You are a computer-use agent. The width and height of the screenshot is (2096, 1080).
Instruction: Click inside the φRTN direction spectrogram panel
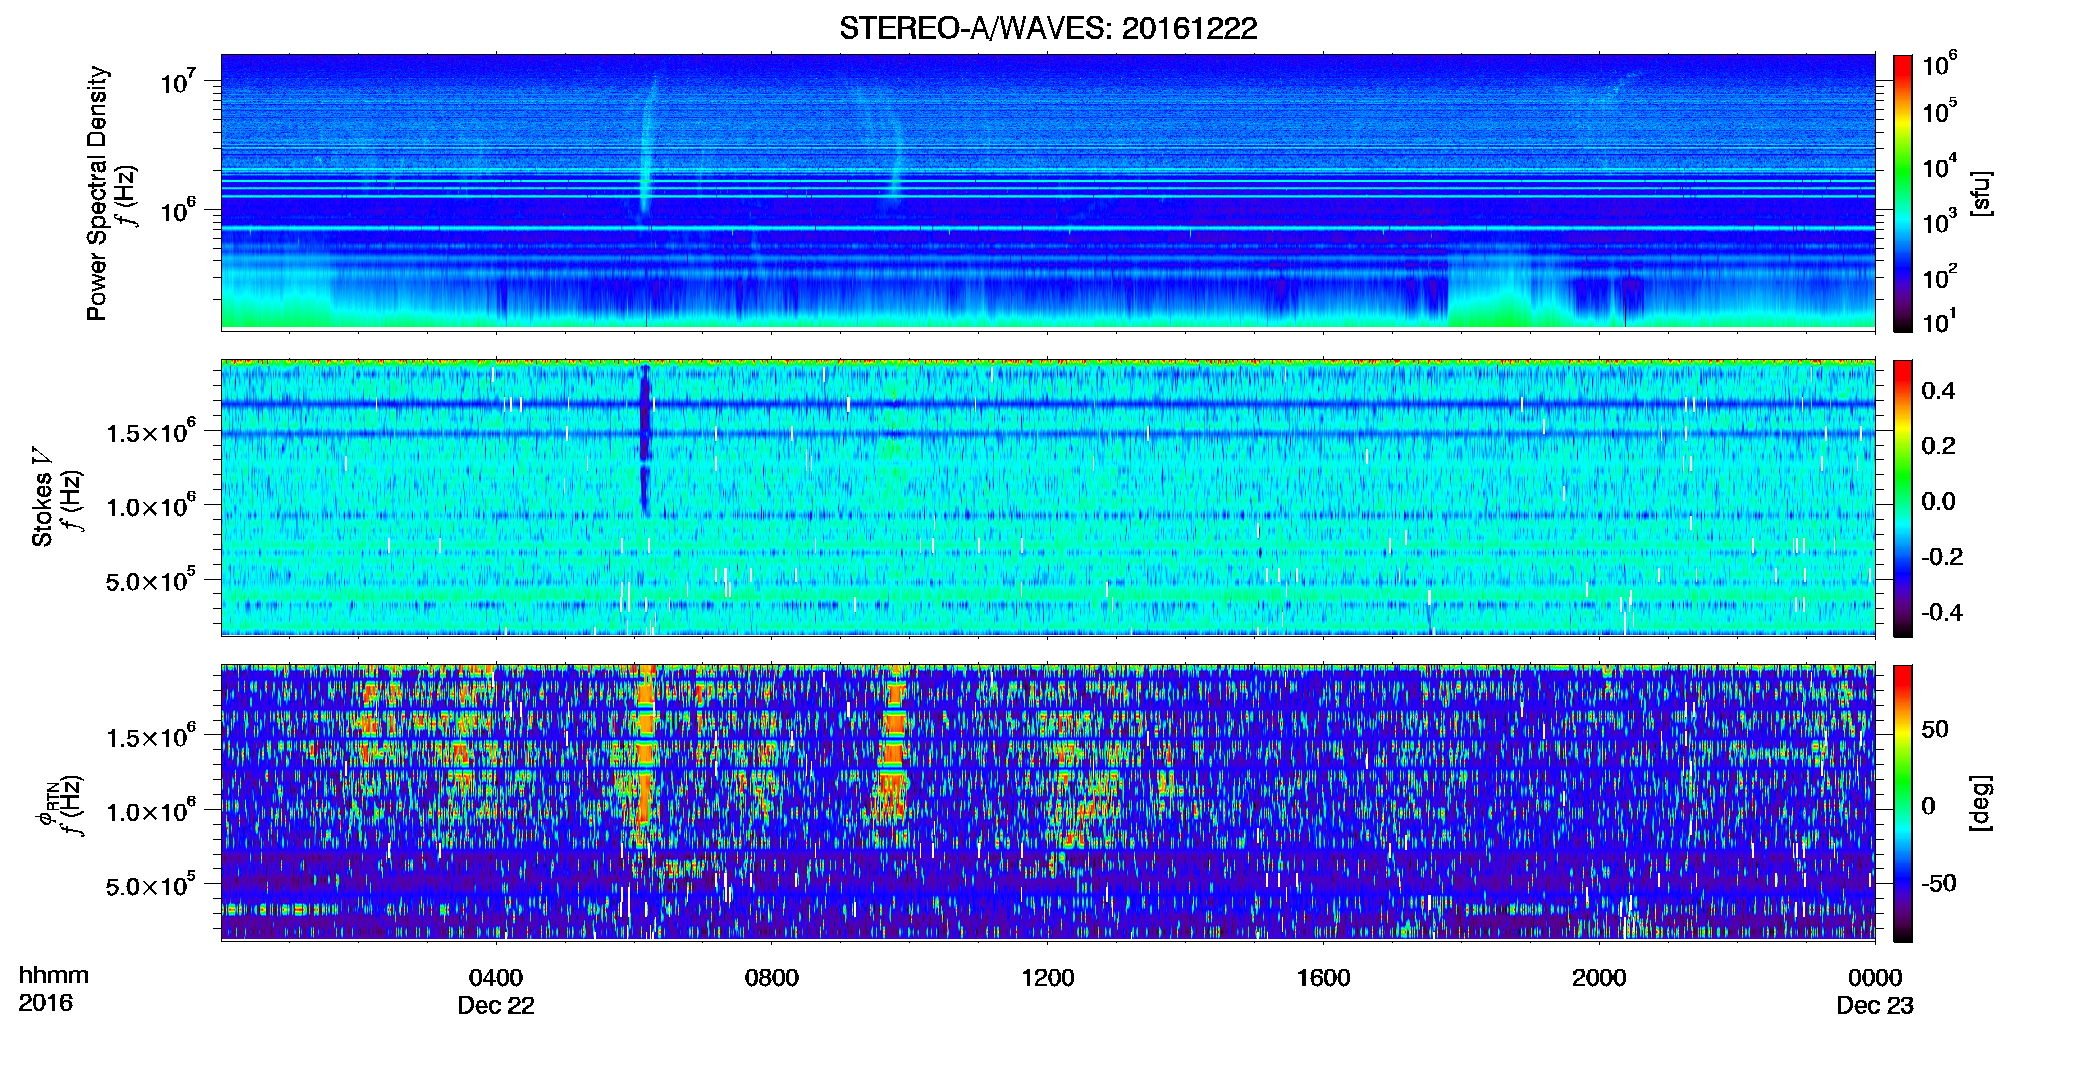pos(1048,802)
